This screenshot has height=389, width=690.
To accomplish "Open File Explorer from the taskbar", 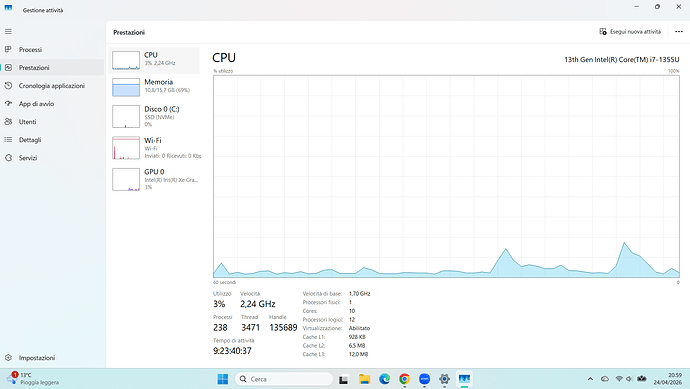I will (x=364, y=379).
